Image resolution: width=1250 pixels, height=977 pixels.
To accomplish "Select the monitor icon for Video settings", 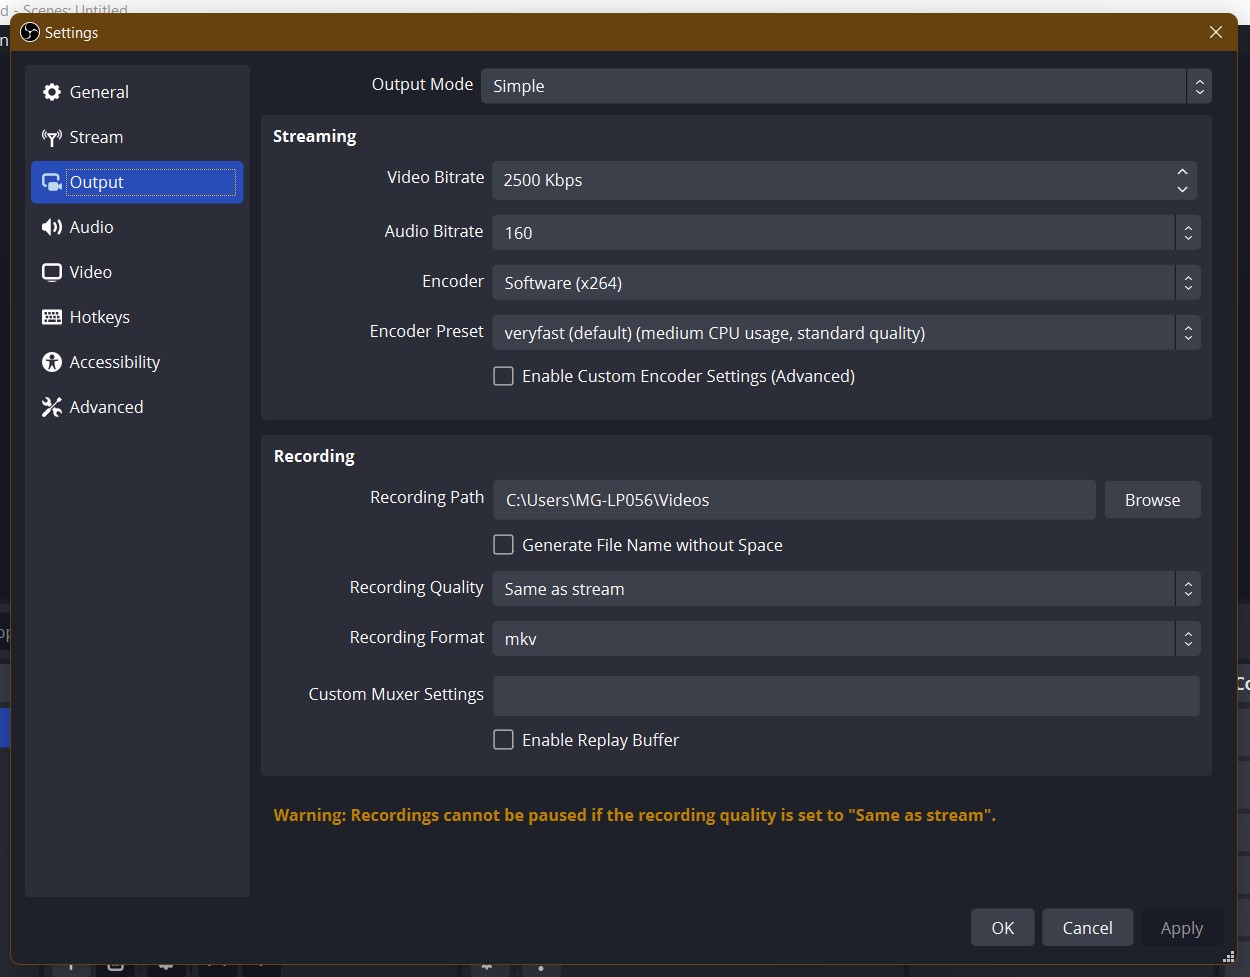I will (x=51, y=272).
